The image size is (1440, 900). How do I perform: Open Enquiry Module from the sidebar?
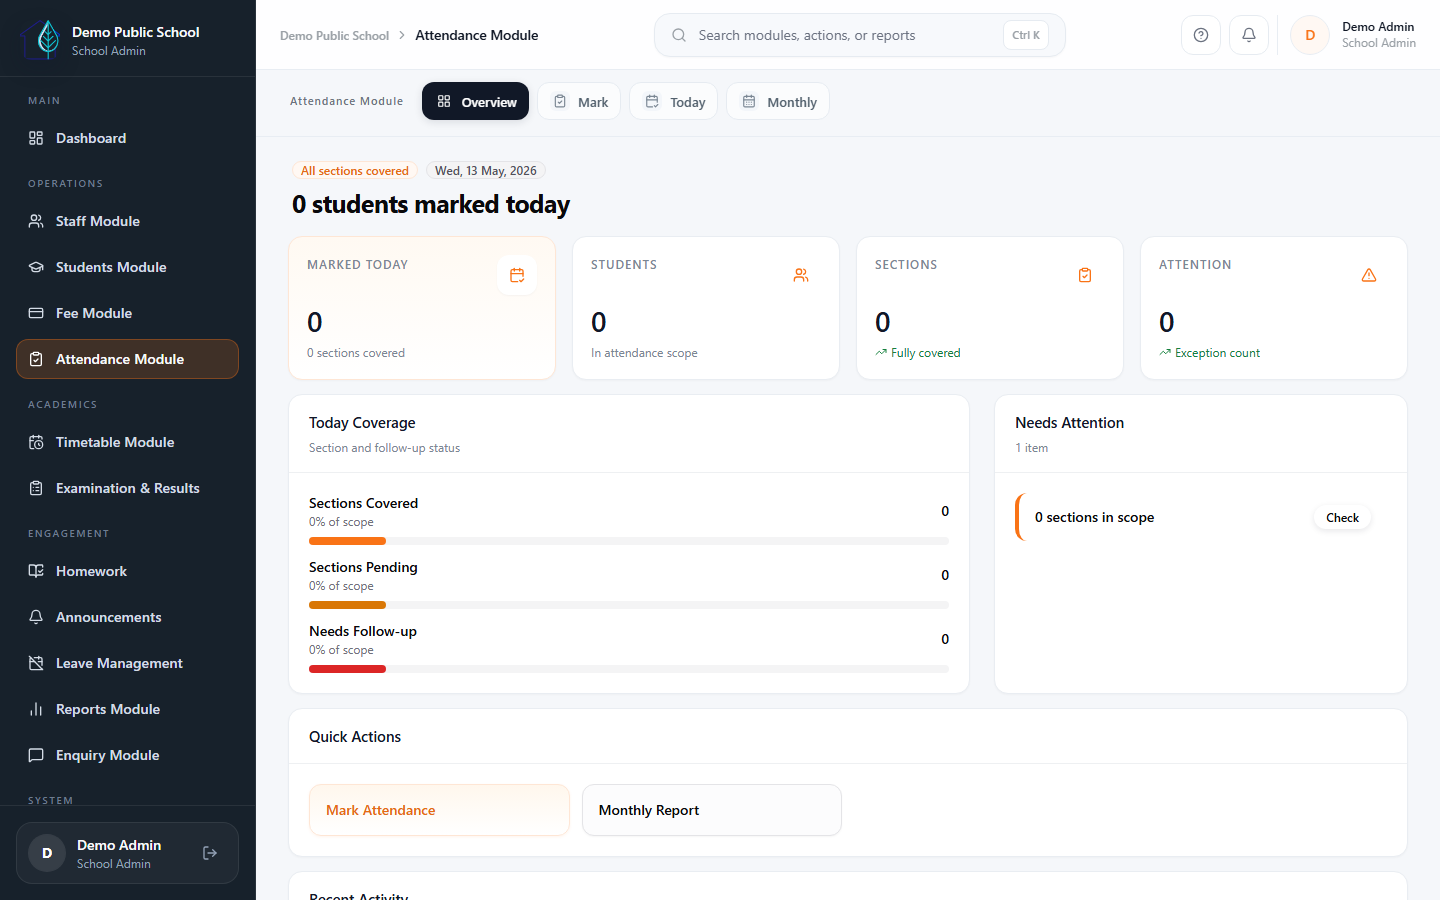(x=127, y=755)
